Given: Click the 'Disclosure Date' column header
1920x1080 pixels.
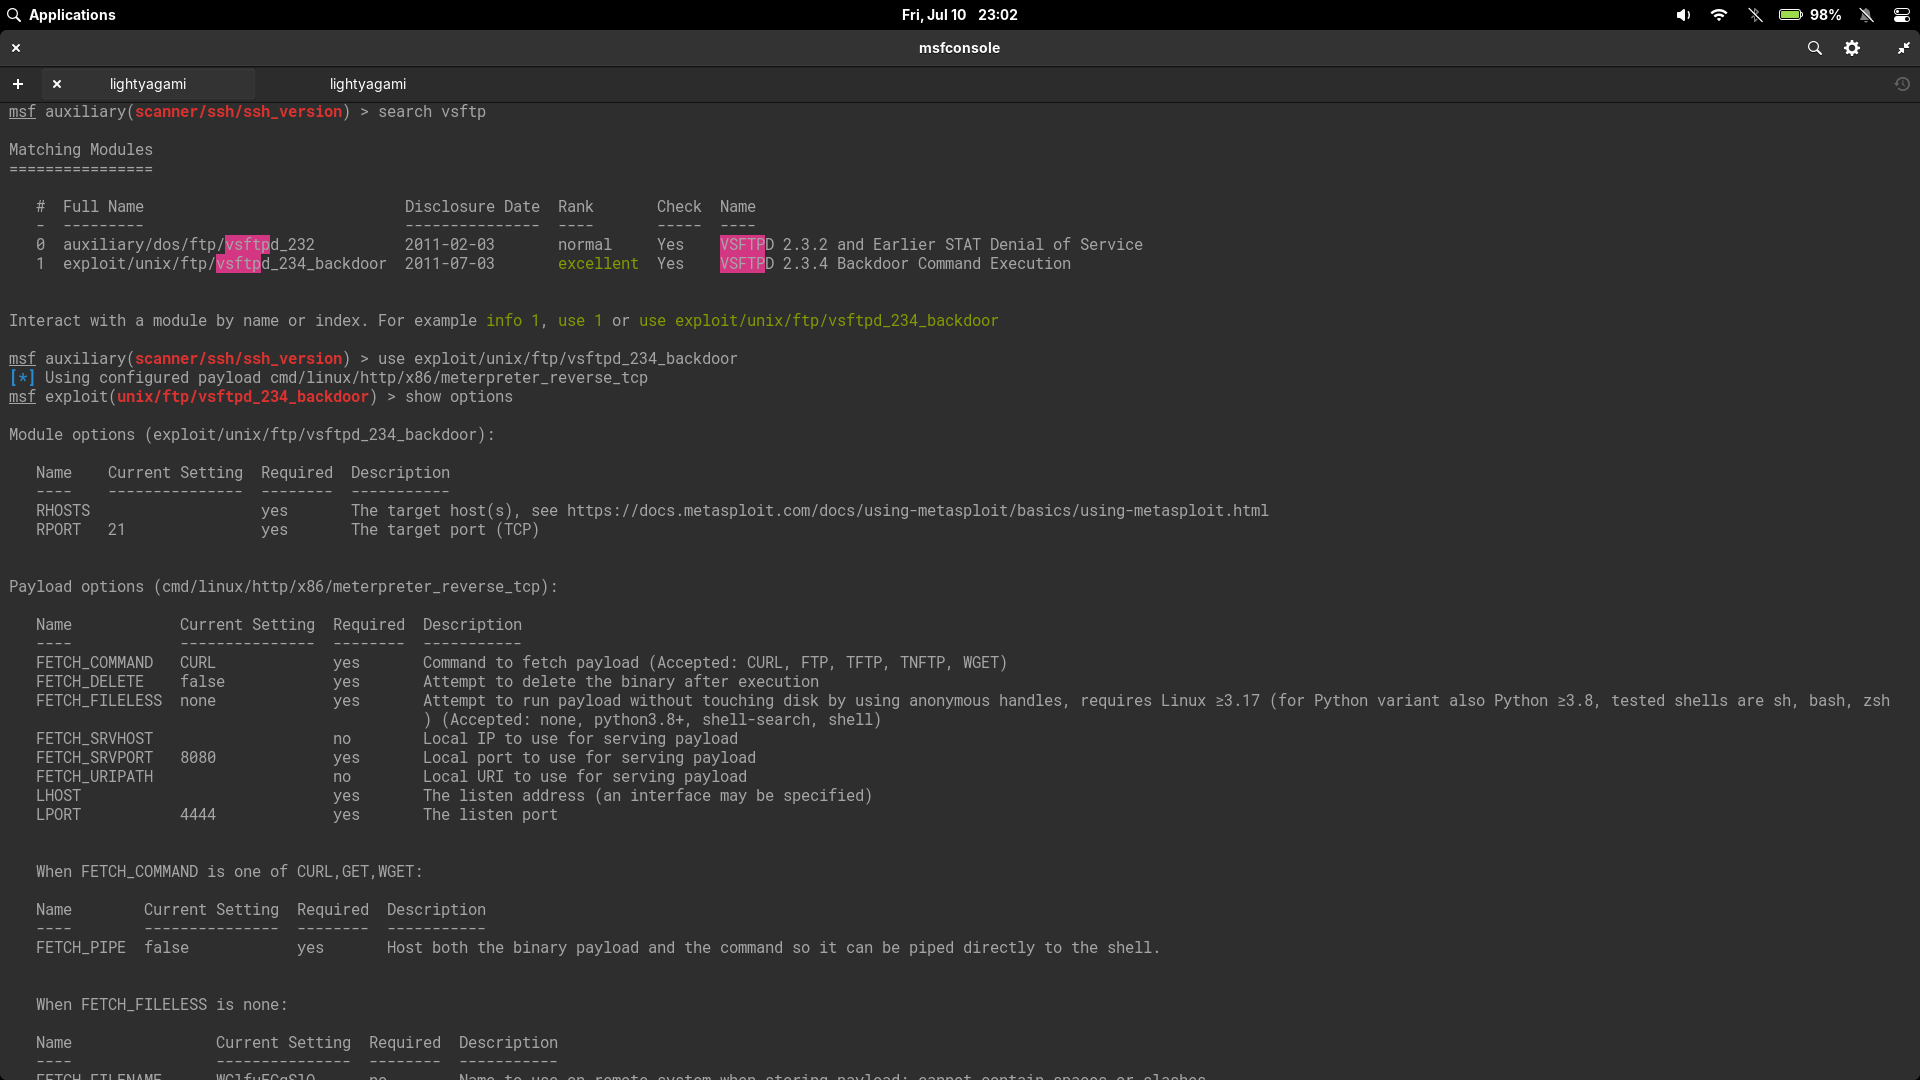Looking at the screenshot, I should 472,207.
